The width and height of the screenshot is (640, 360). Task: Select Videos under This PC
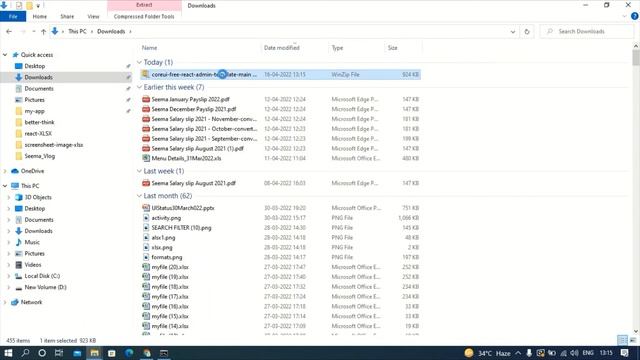pos(33,265)
